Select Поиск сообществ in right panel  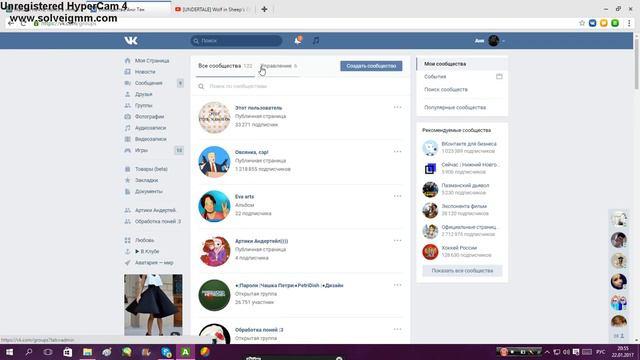pyautogui.click(x=446, y=89)
